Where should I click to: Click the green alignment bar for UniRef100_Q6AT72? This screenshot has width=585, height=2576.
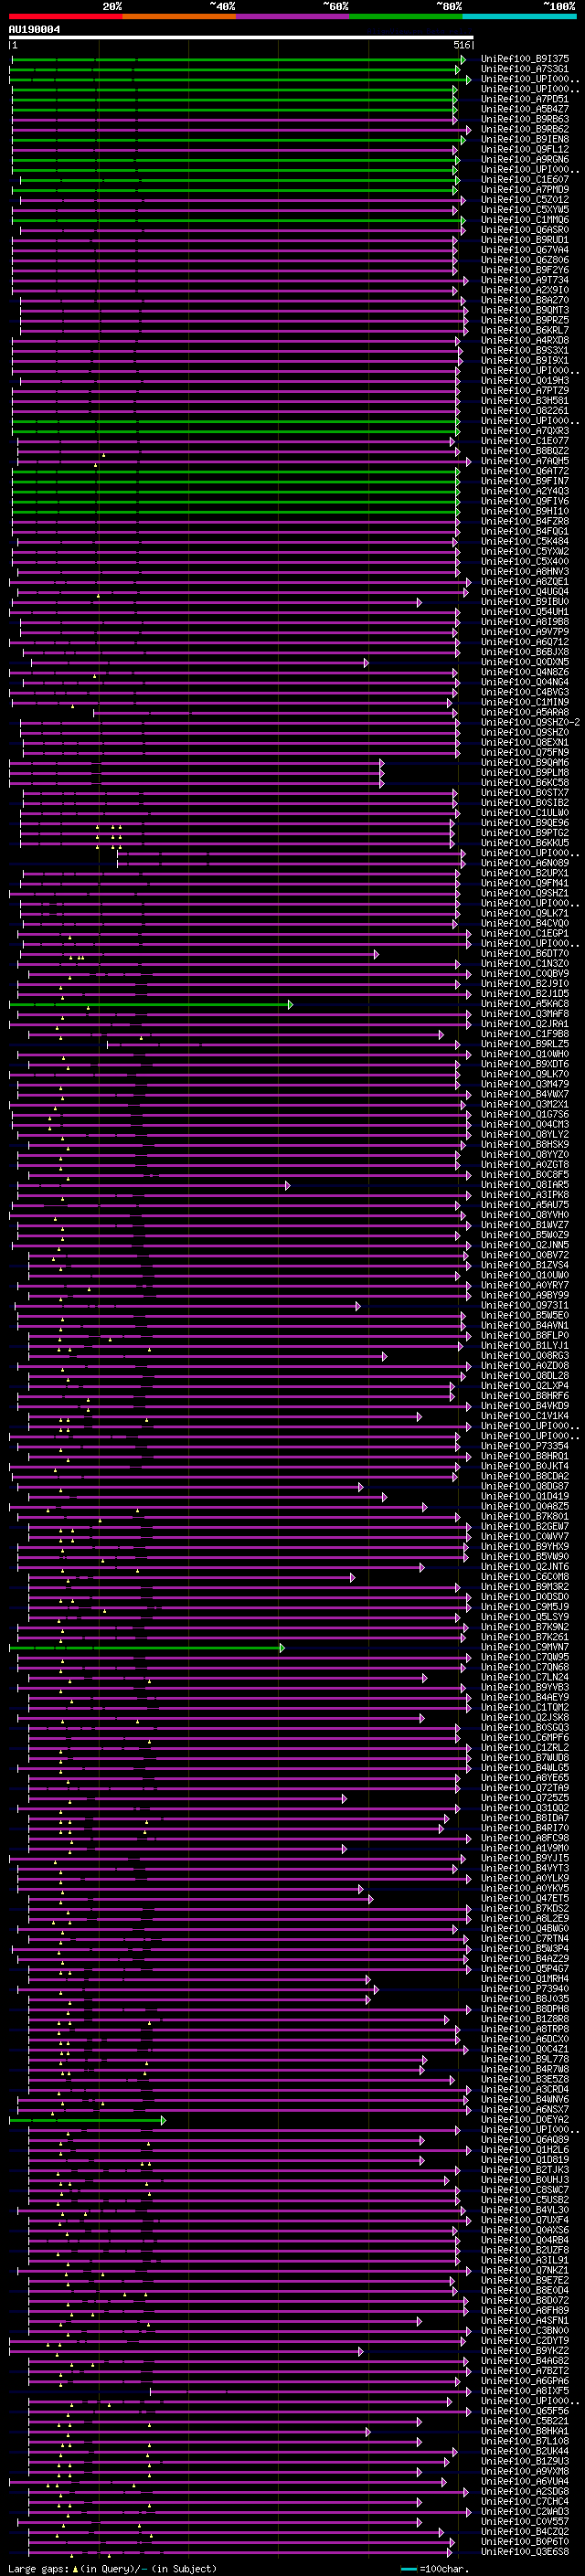click(x=235, y=471)
